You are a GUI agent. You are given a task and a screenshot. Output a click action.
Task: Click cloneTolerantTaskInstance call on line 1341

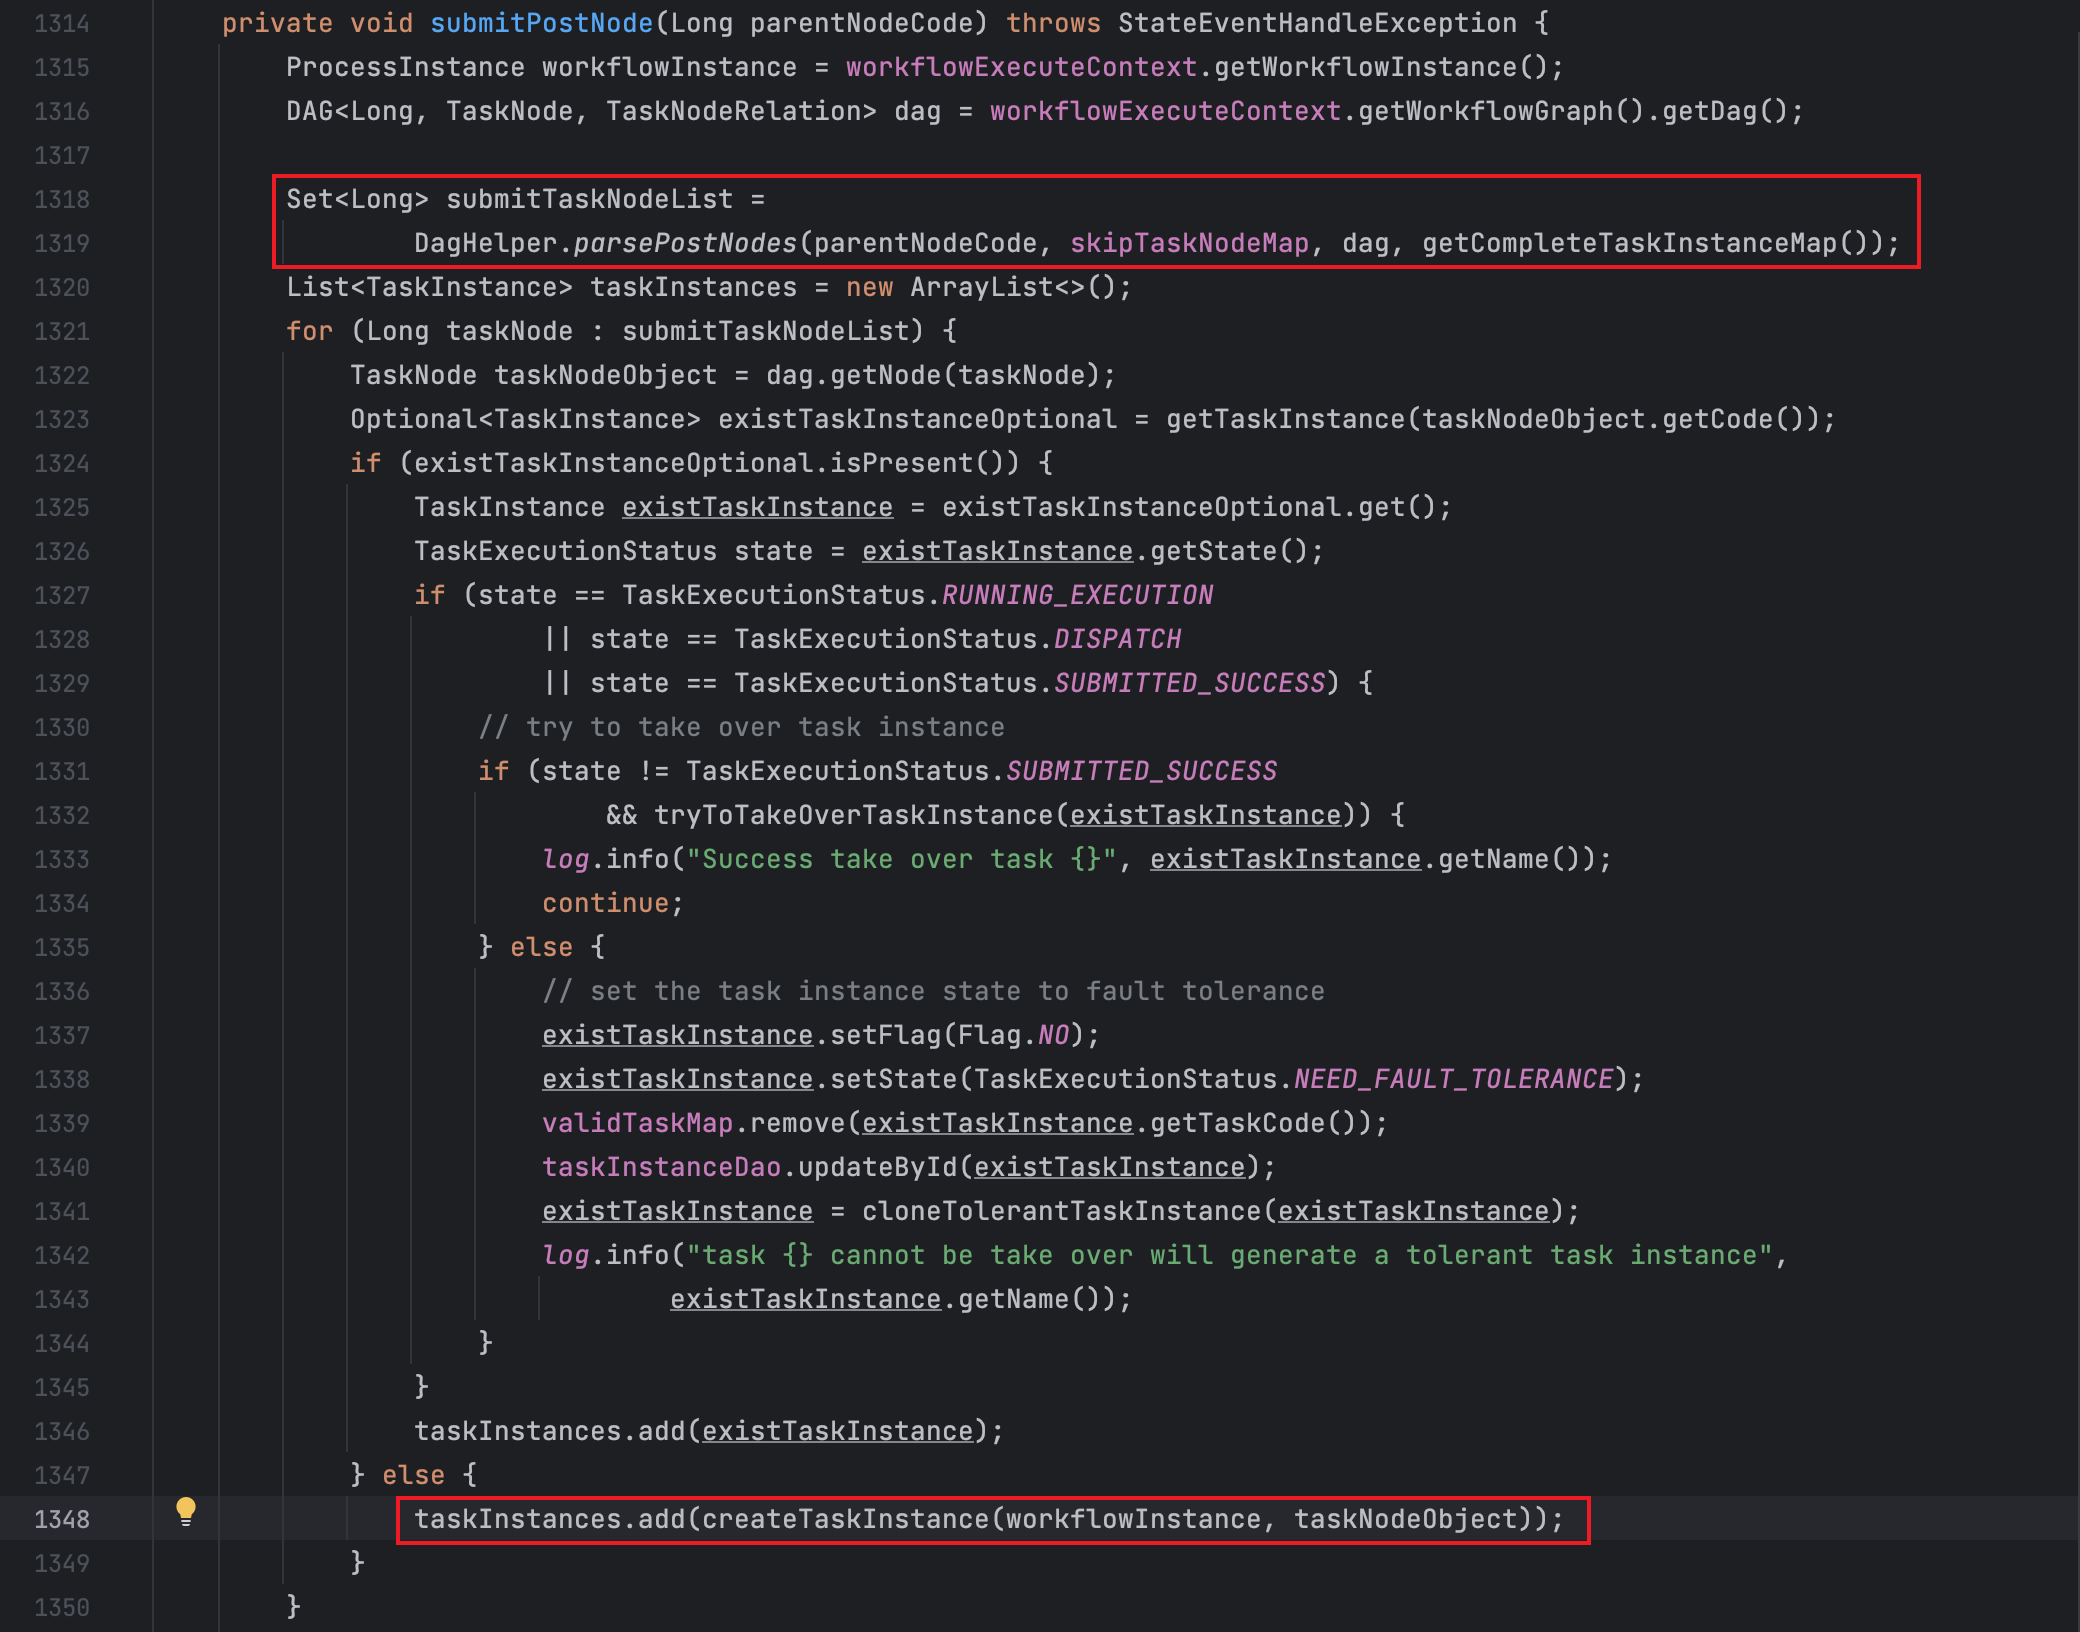coord(1061,1211)
